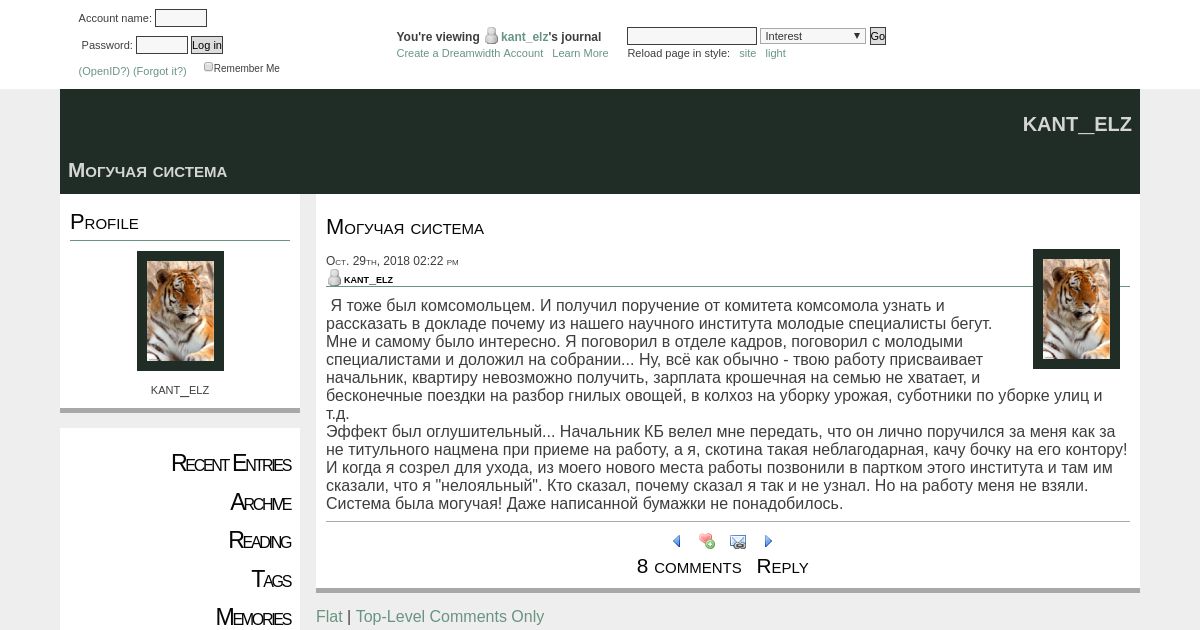Open the Tags sidebar link
1200x630 pixels.
pyautogui.click(x=271, y=579)
